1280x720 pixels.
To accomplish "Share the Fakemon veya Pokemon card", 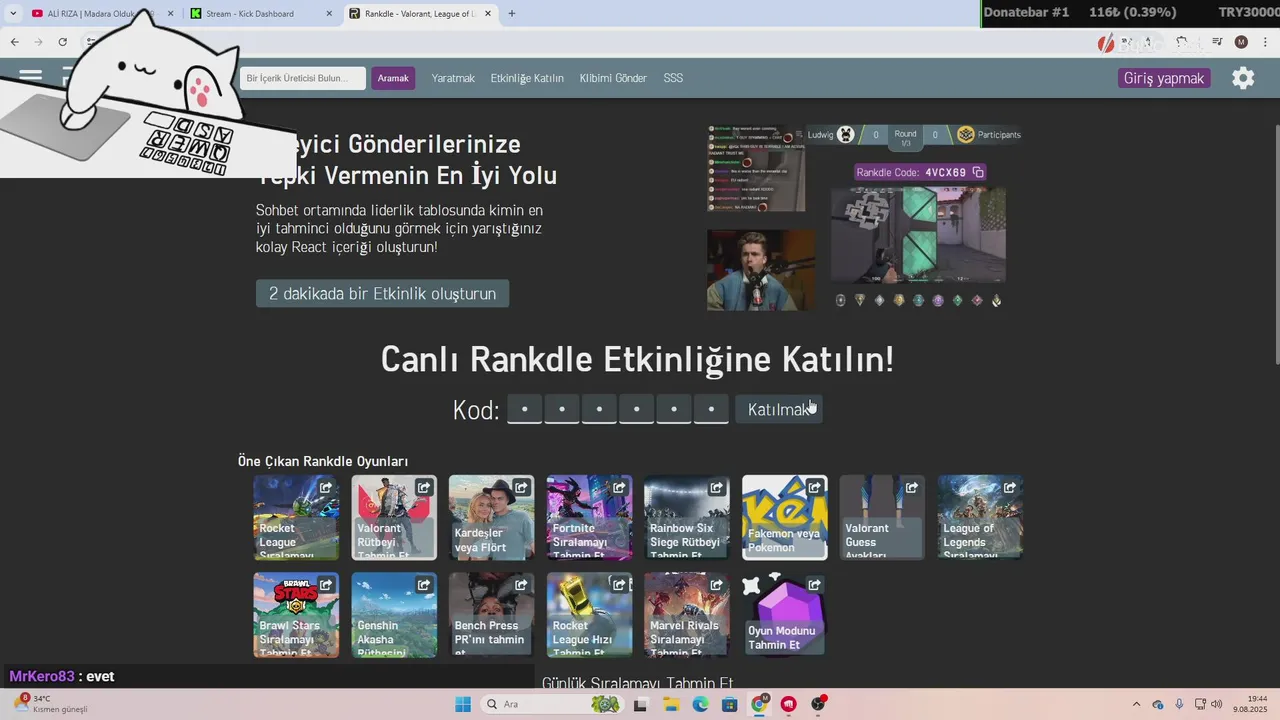I will coord(815,488).
